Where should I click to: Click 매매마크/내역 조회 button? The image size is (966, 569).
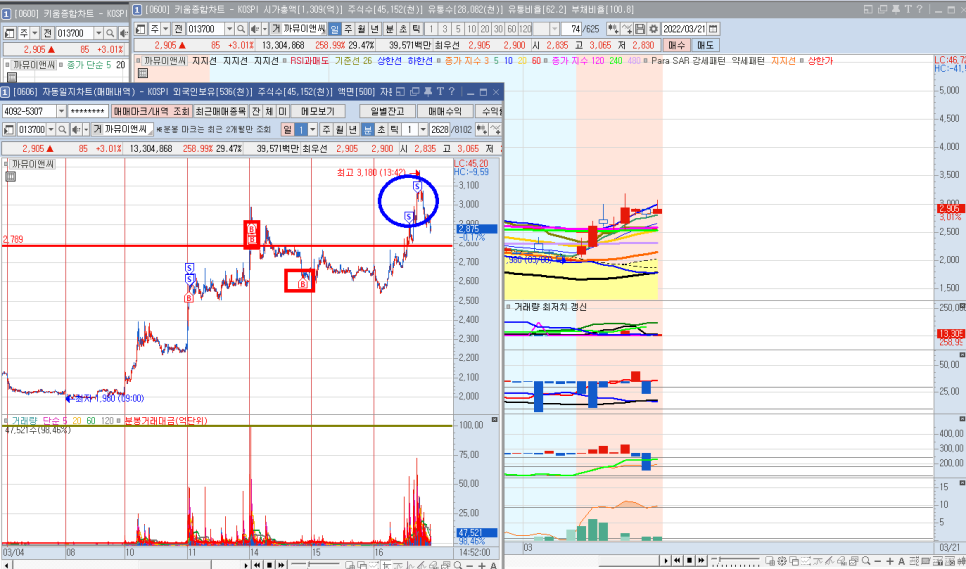pos(151,111)
